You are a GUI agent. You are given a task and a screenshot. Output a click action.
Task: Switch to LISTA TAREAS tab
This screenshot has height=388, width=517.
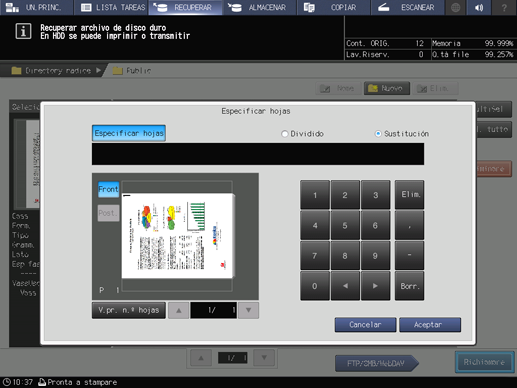pyautogui.click(x=111, y=7)
